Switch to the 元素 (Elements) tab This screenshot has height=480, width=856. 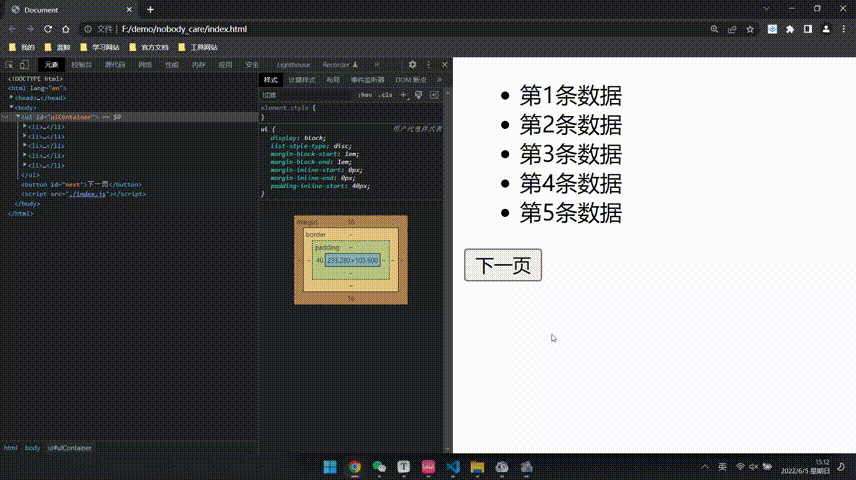[51, 64]
